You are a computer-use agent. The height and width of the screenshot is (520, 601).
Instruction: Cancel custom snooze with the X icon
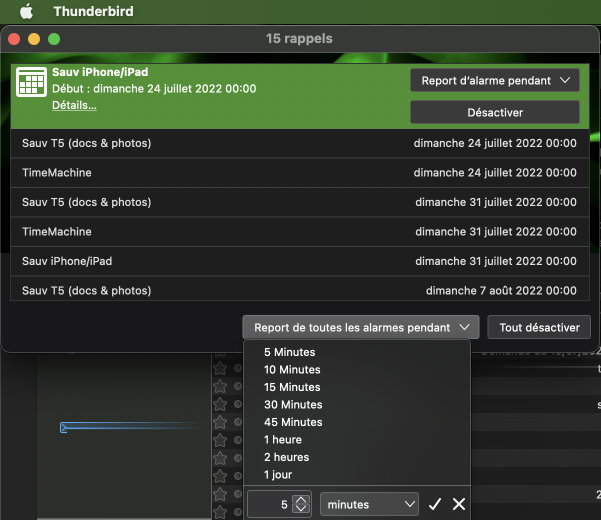point(459,505)
